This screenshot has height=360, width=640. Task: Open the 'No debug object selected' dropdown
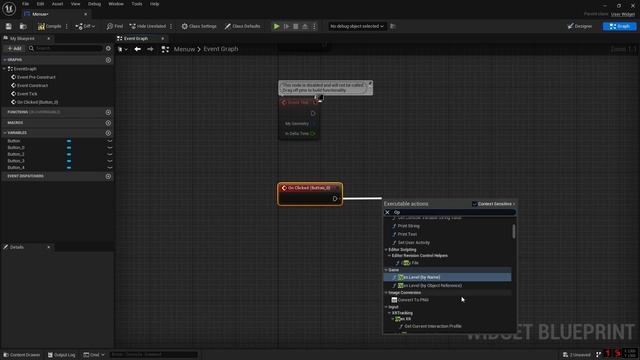[x=357, y=26]
